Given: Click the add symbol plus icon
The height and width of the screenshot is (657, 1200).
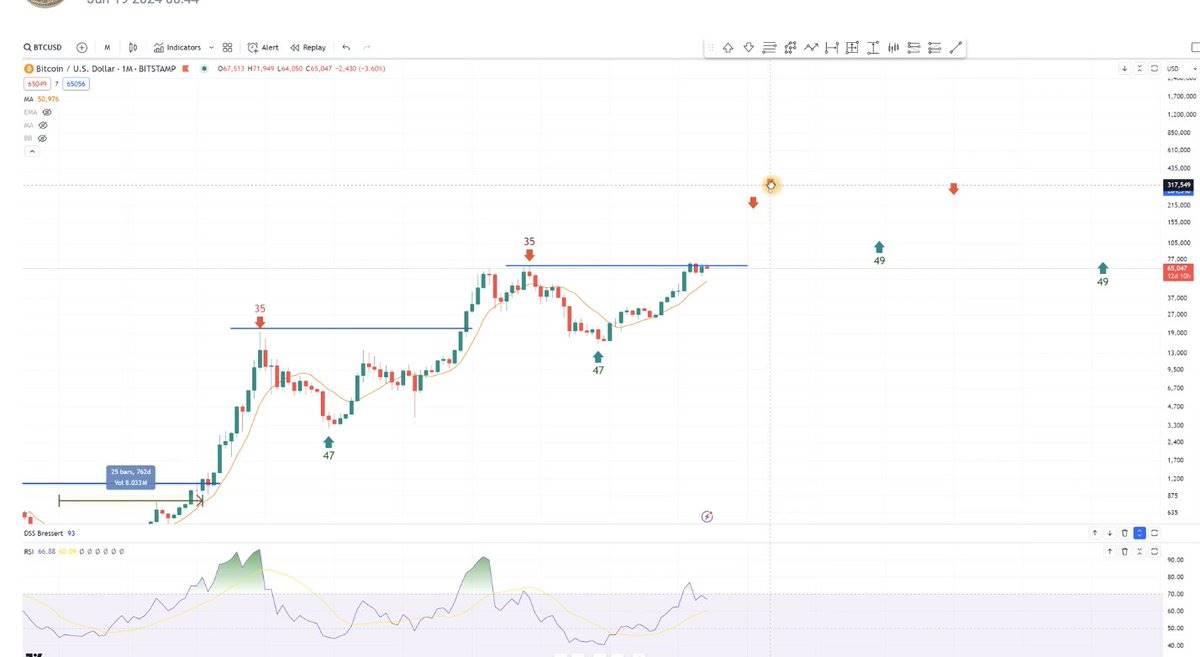Looking at the screenshot, I should [81, 47].
